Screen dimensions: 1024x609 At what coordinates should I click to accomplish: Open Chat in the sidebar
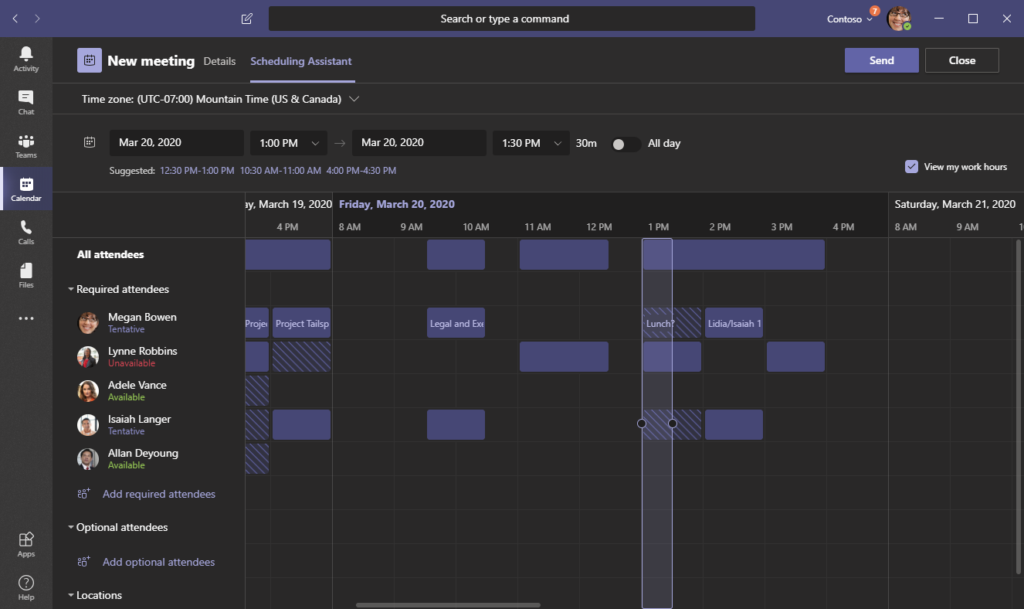click(x=26, y=102)
